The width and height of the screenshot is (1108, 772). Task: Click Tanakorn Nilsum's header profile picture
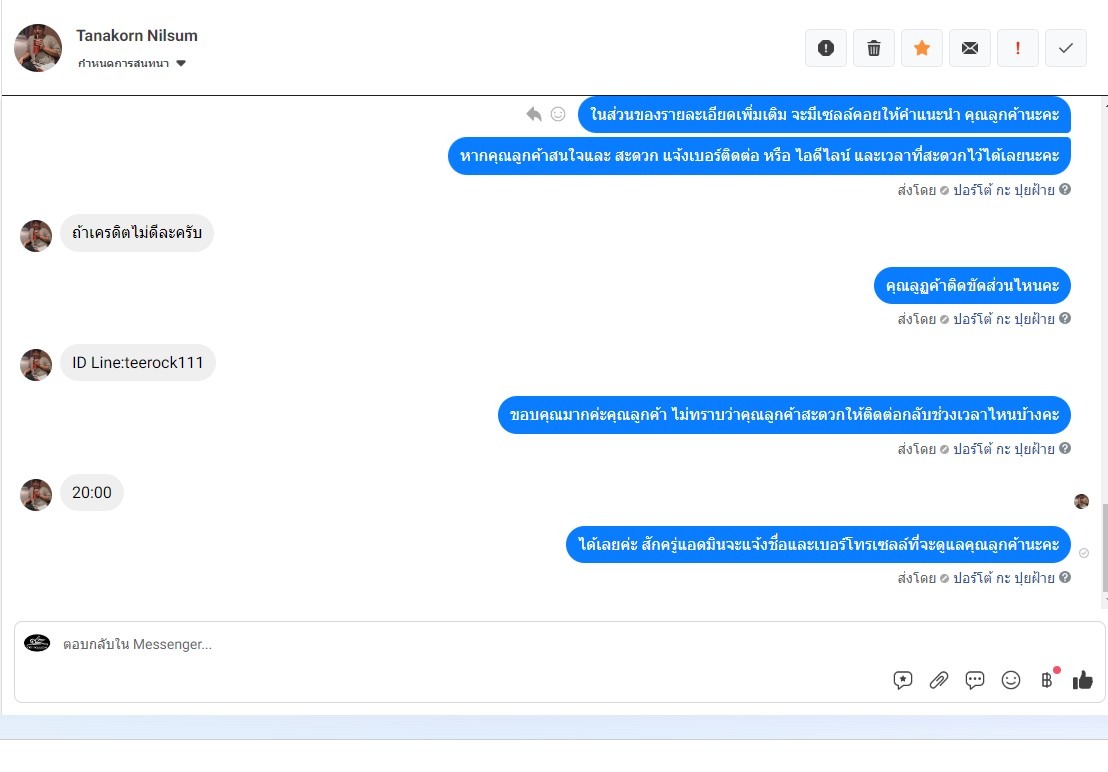coord(37,48)
